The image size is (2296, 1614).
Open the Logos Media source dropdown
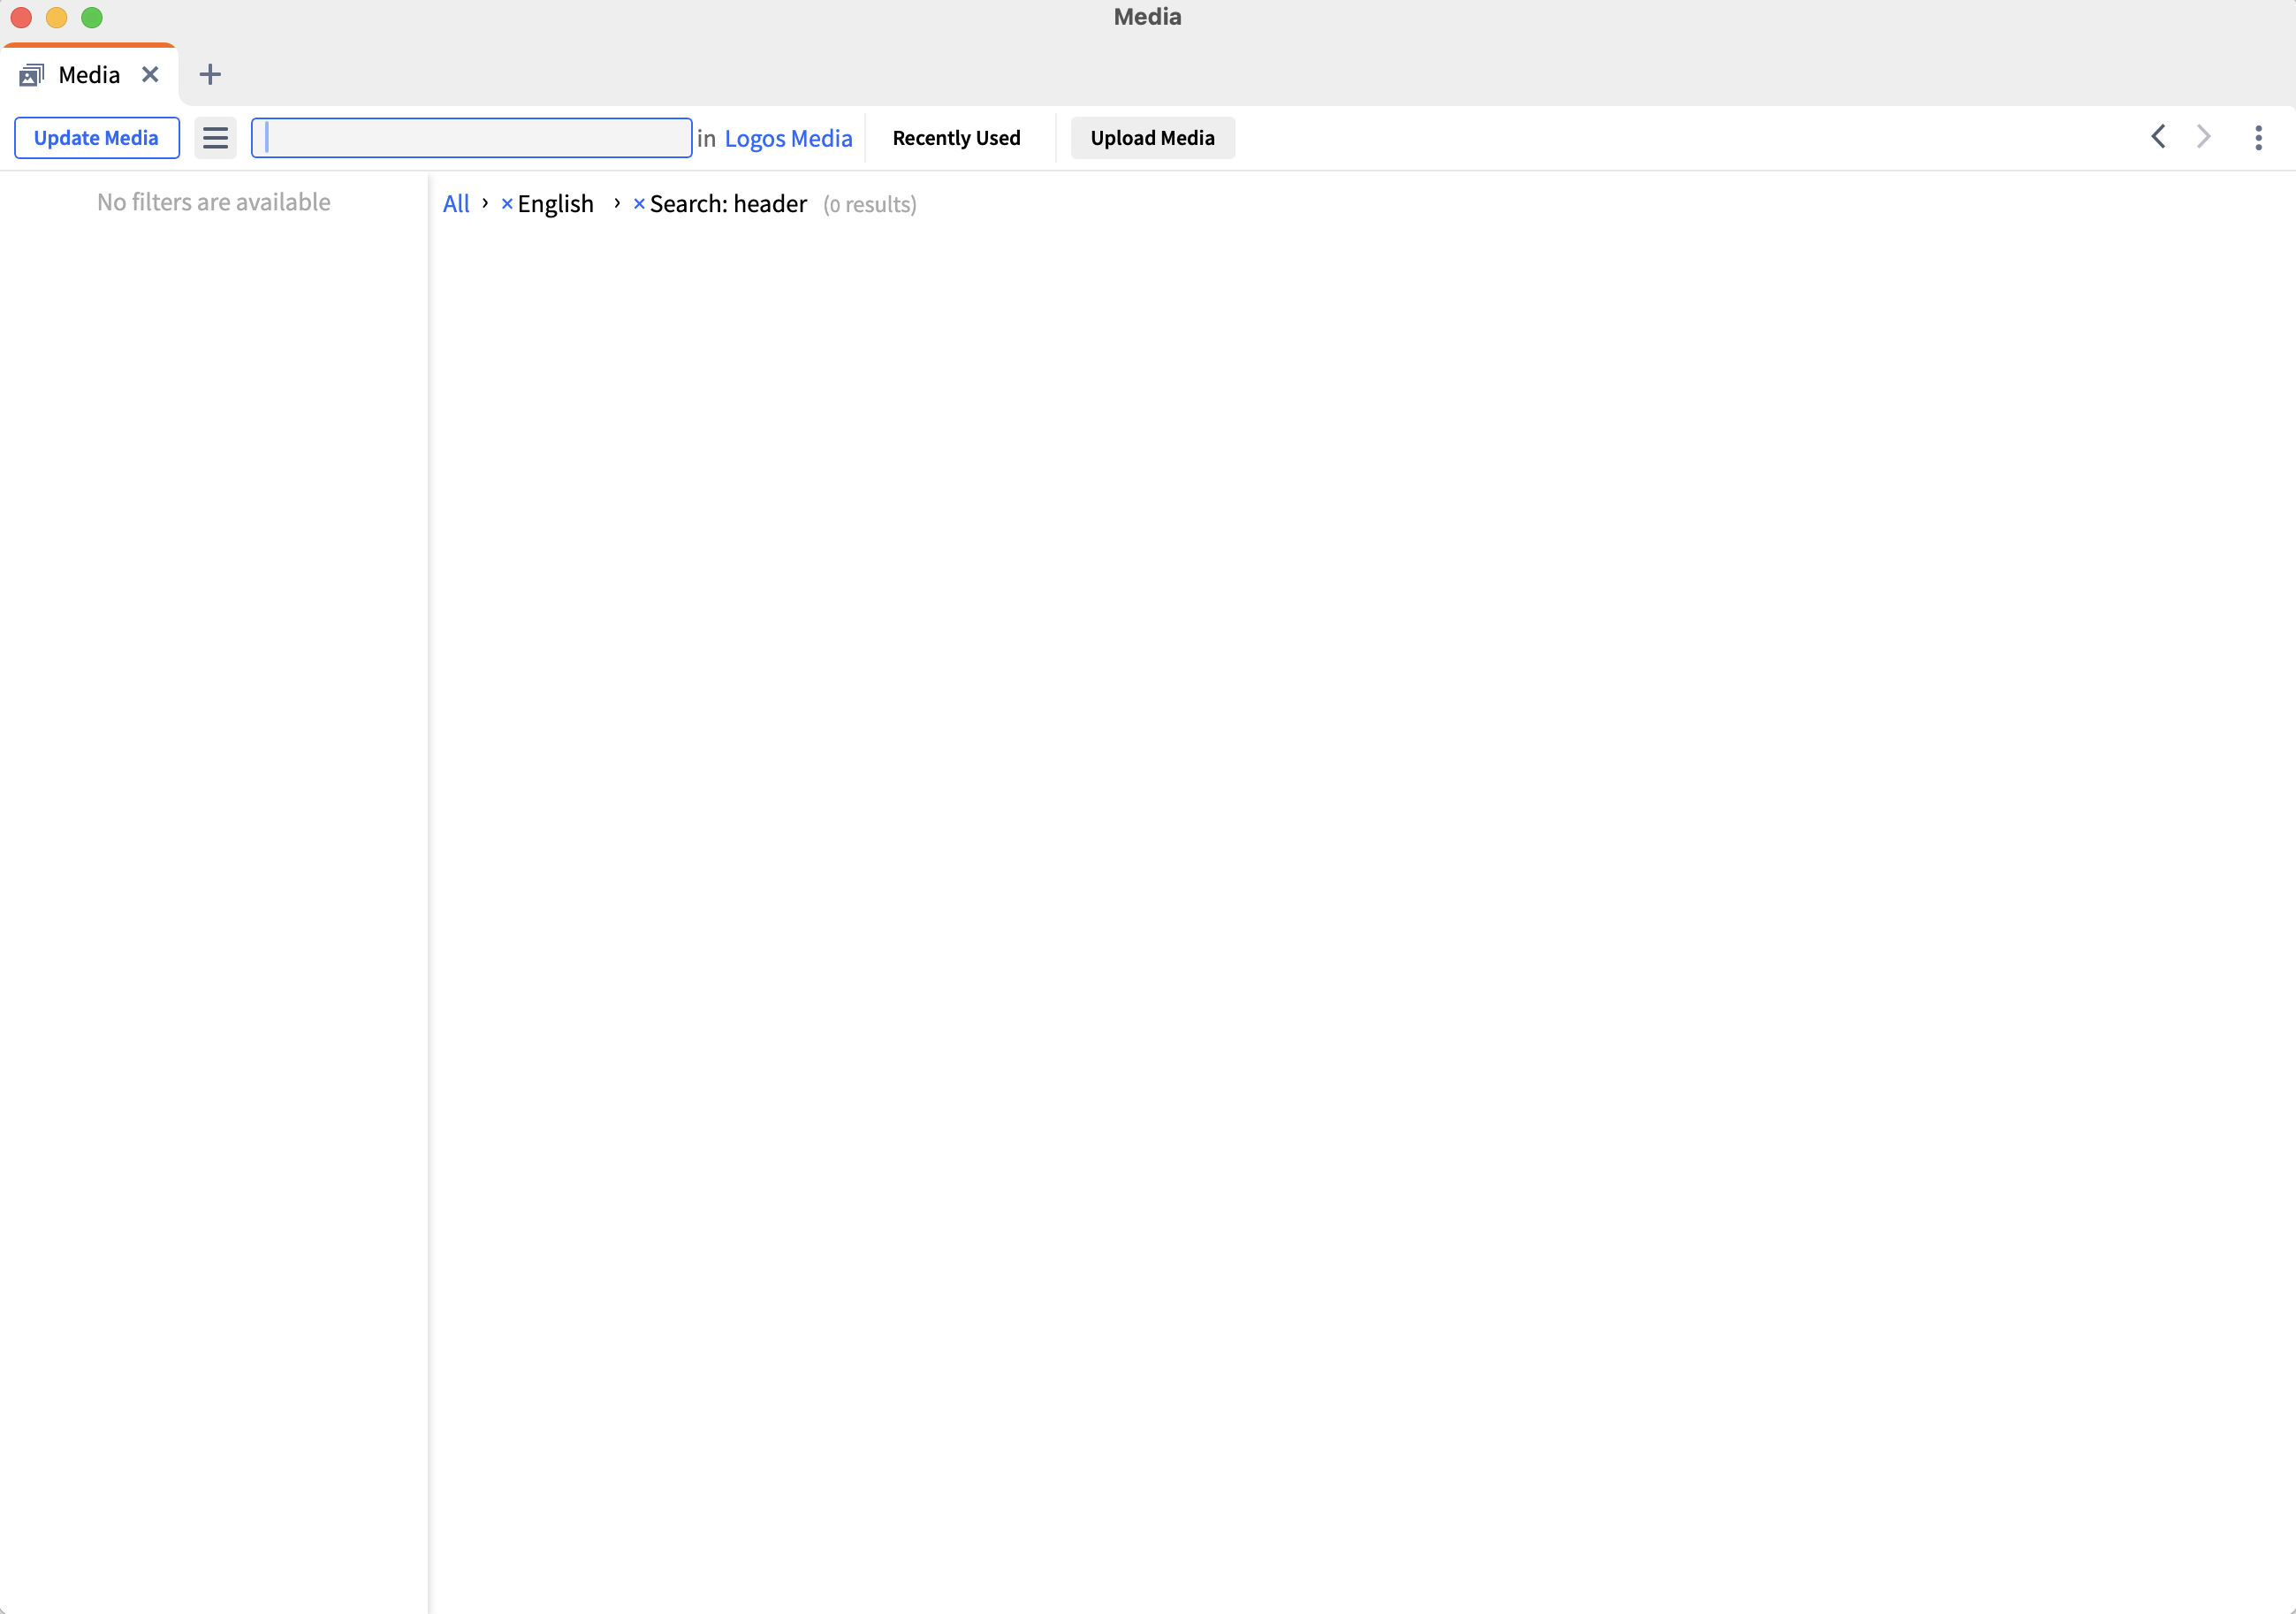pos(788,138)
